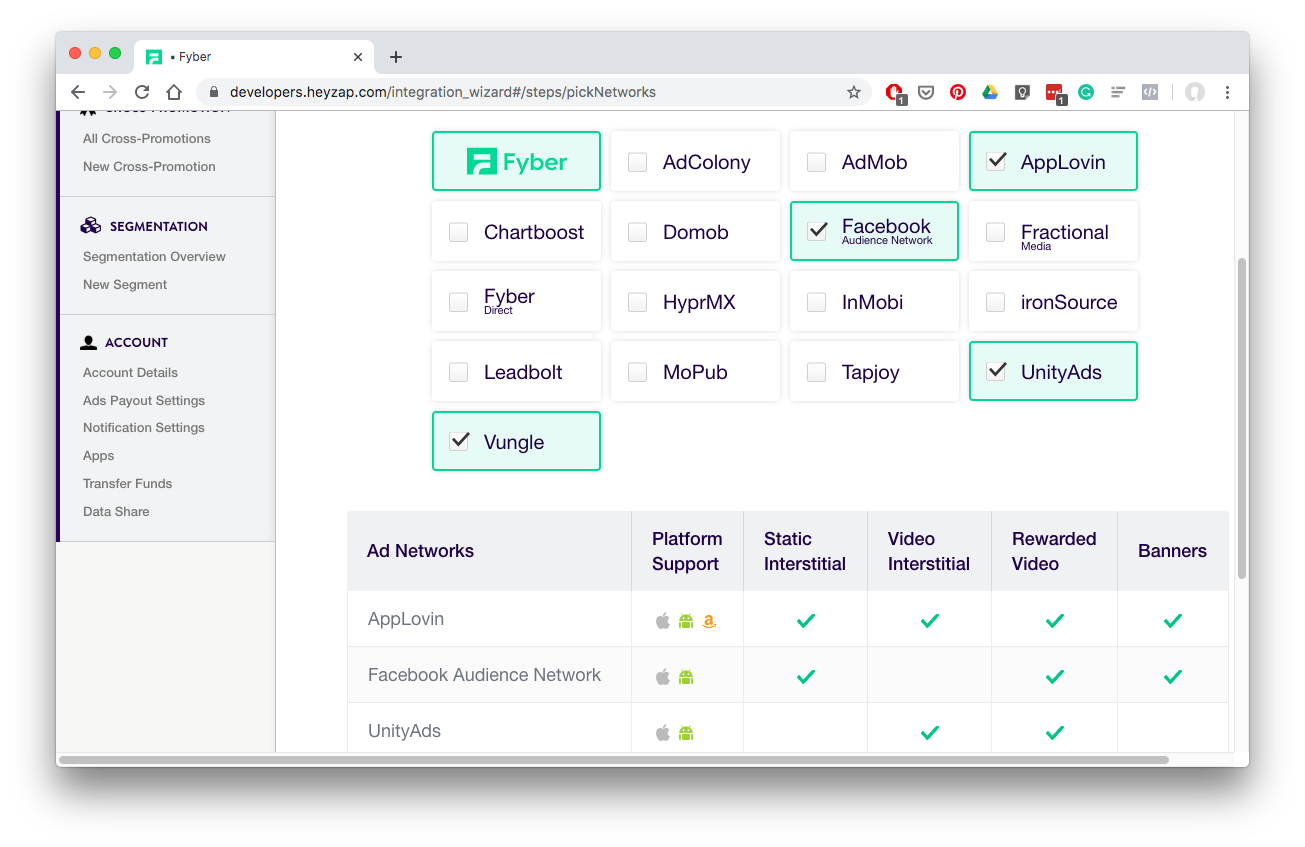Click the vertical page scrollbar
Image resolution: width=1305 pixels, height=847 pixels.
(1242, 418)
